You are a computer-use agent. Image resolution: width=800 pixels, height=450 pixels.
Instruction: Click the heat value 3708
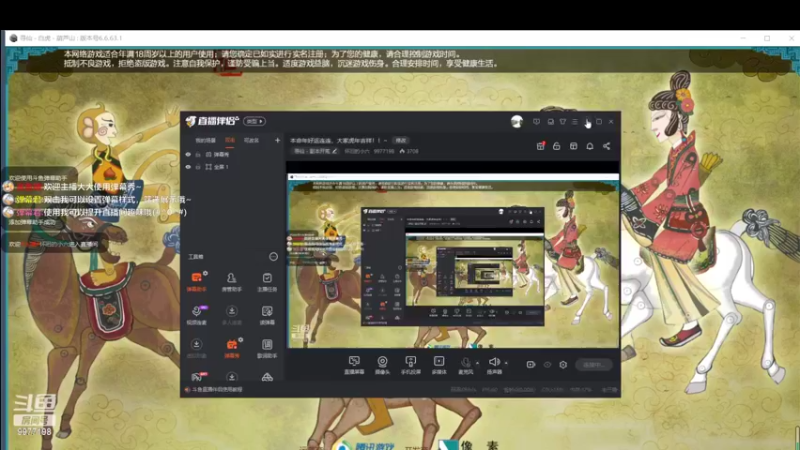pos(412,151)
